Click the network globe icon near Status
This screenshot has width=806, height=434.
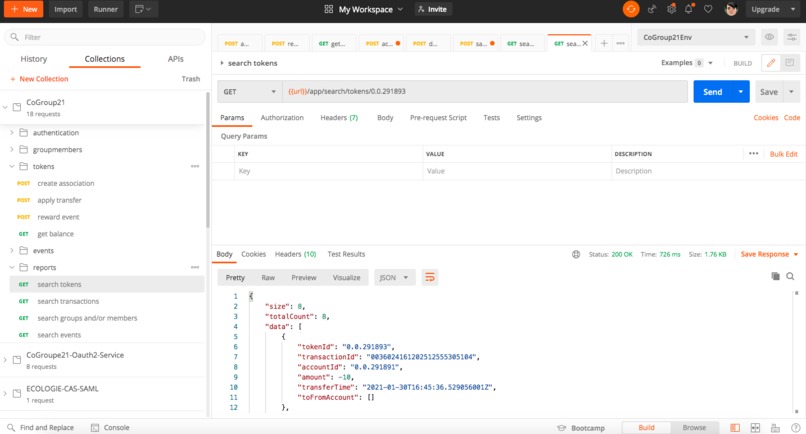(x=576, y=254)
